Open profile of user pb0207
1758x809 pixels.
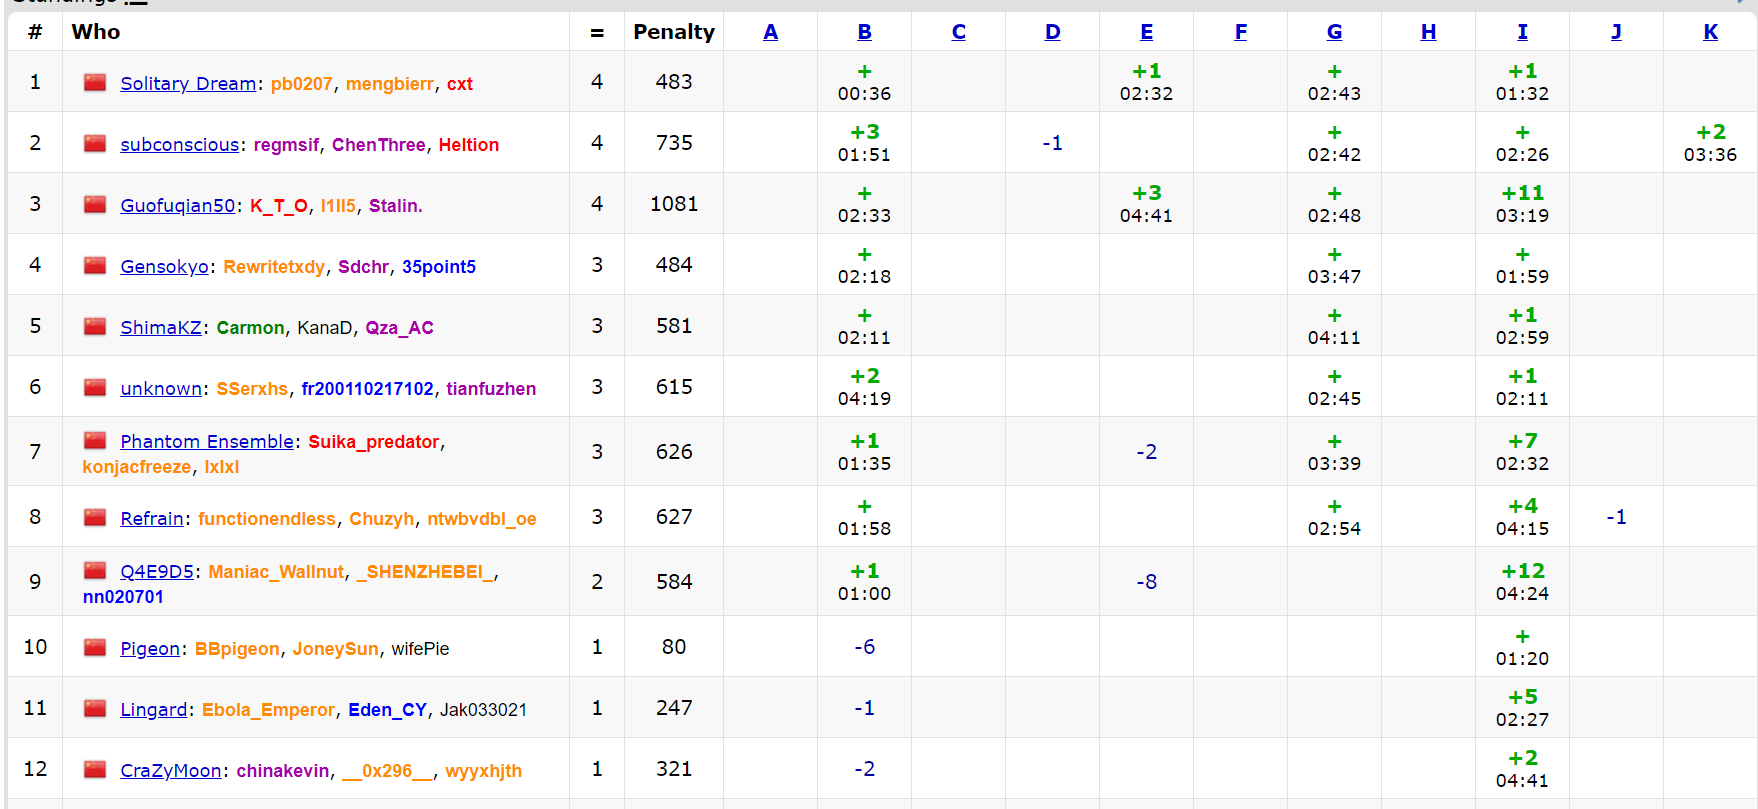[301, 84]
